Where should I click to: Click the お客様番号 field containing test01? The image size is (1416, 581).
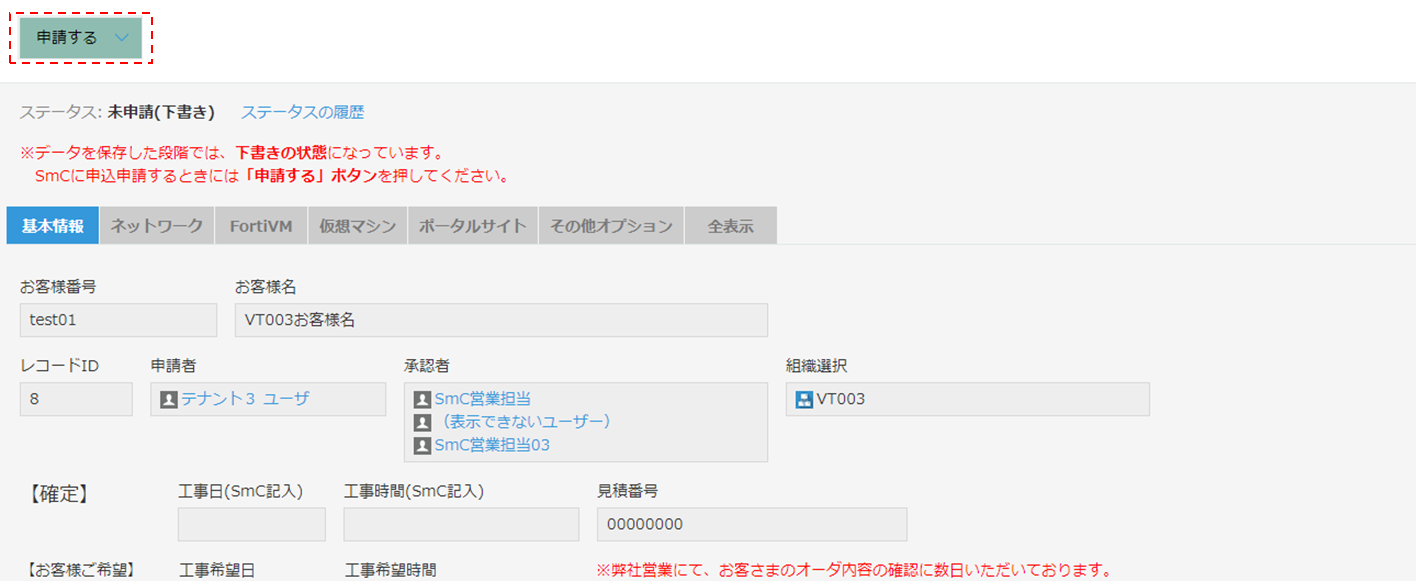coord(118,320)
